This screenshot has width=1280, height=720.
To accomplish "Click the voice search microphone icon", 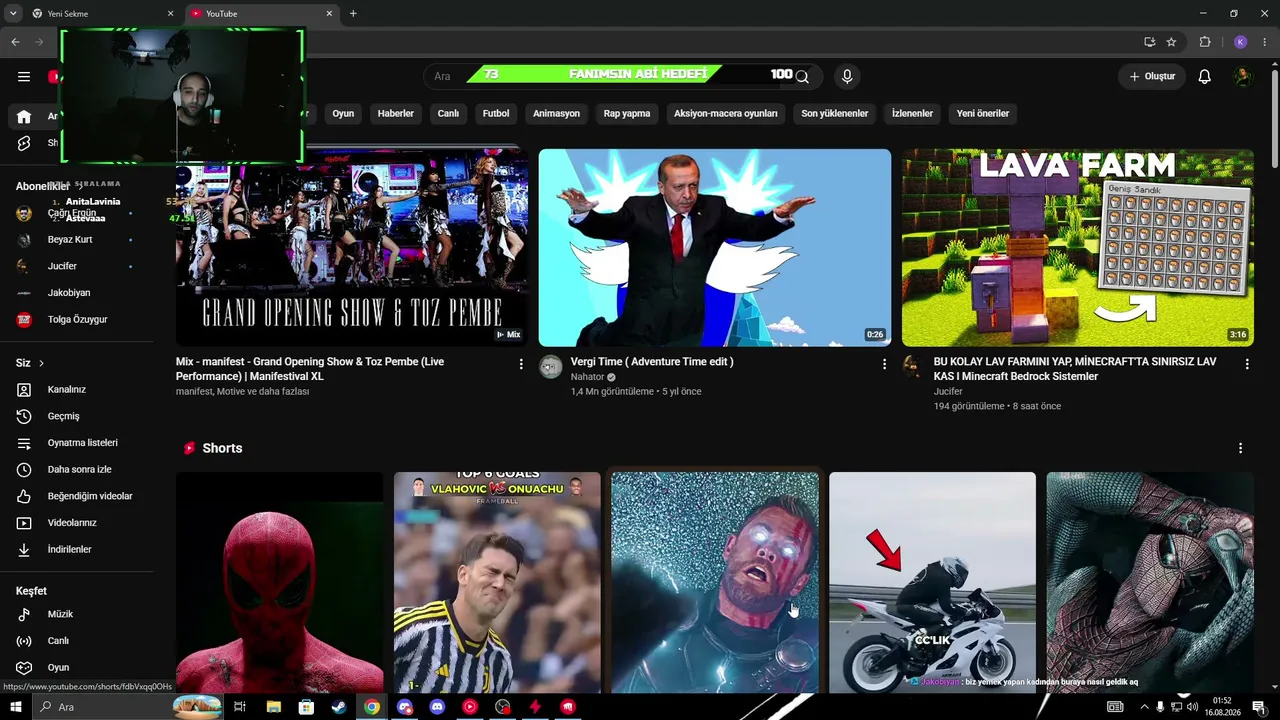I will pos(847,76).
